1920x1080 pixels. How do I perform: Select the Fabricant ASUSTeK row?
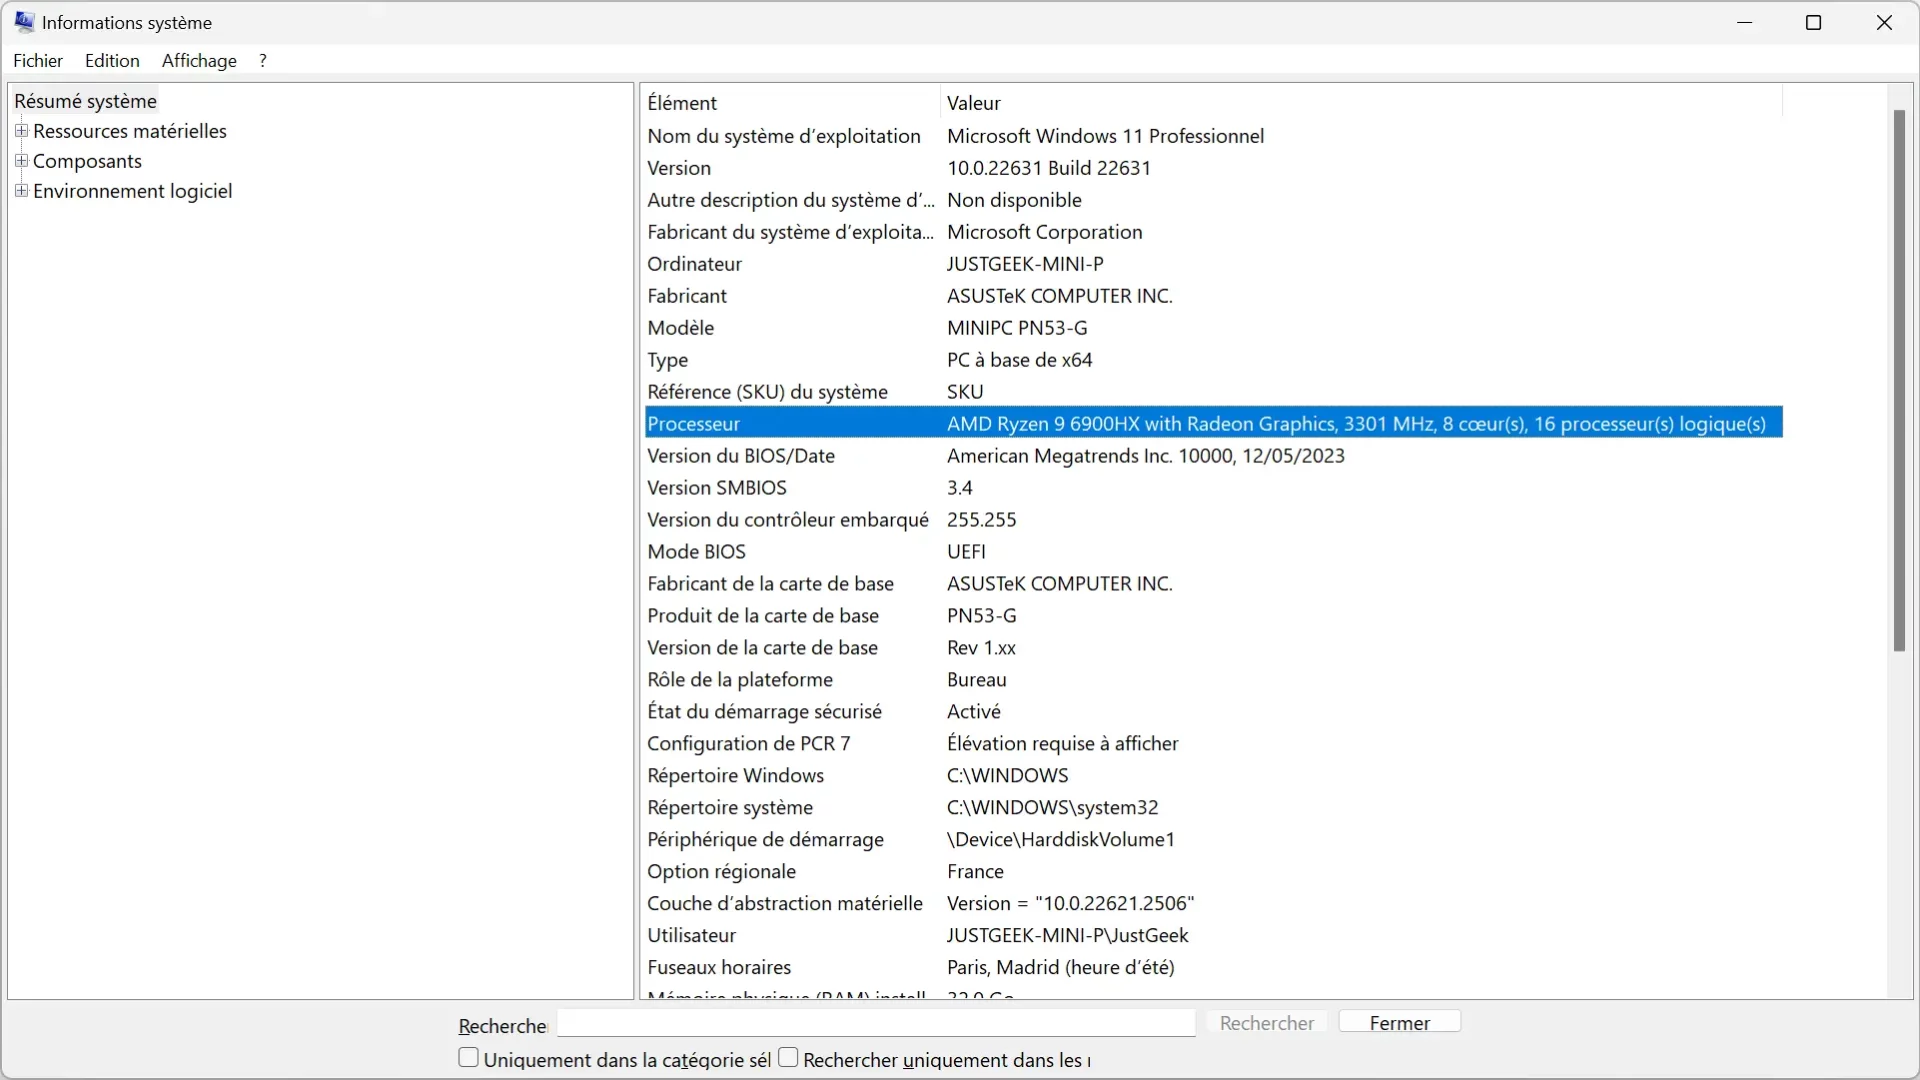point(1214,296)
